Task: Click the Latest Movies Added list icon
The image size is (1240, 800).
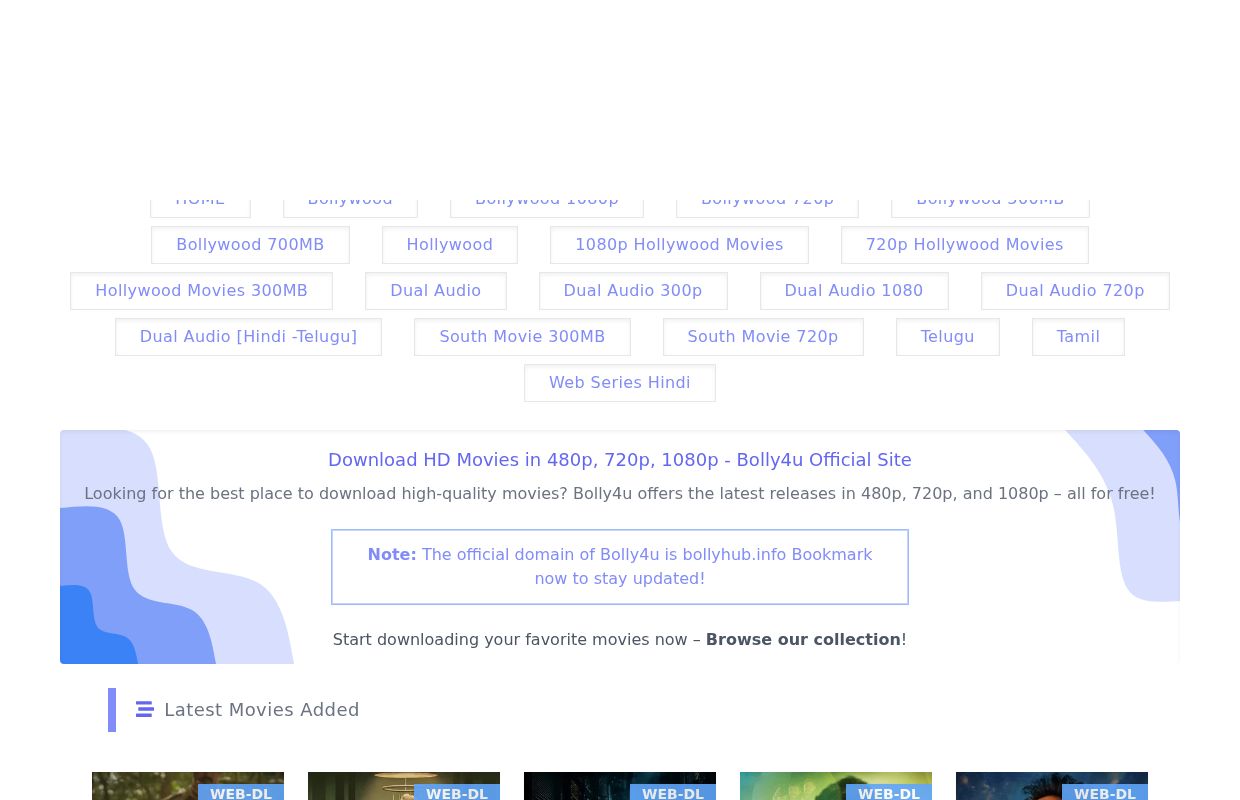Action: (144, 710)
